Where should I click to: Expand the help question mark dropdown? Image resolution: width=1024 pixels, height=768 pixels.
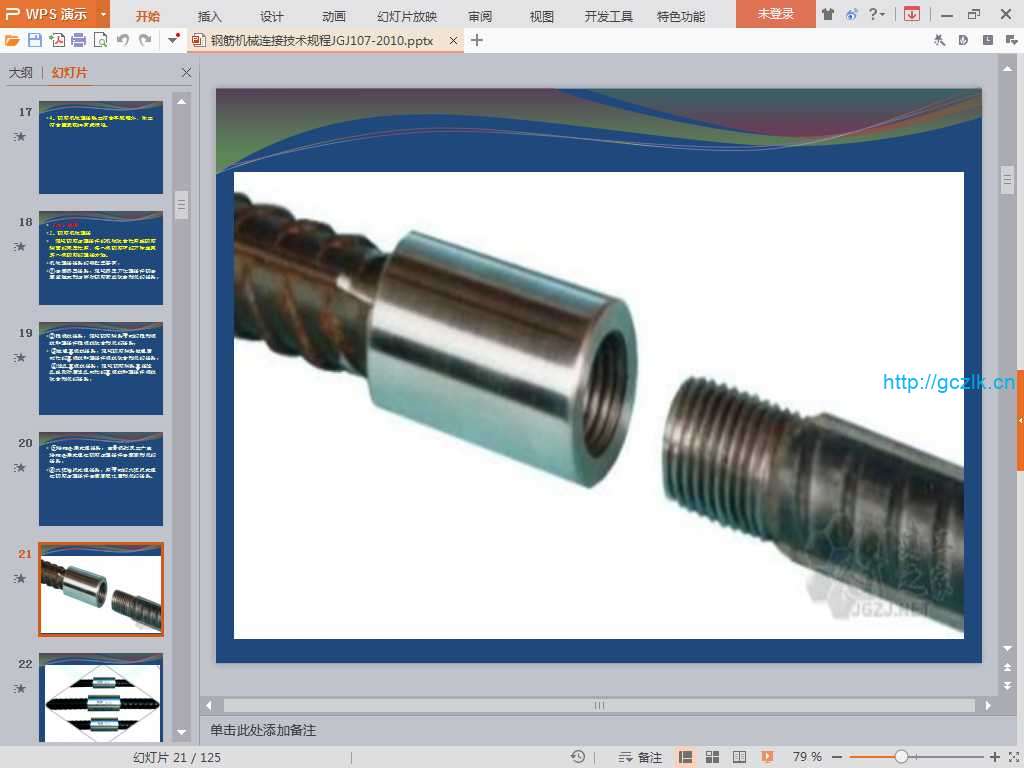pos(876,14)
